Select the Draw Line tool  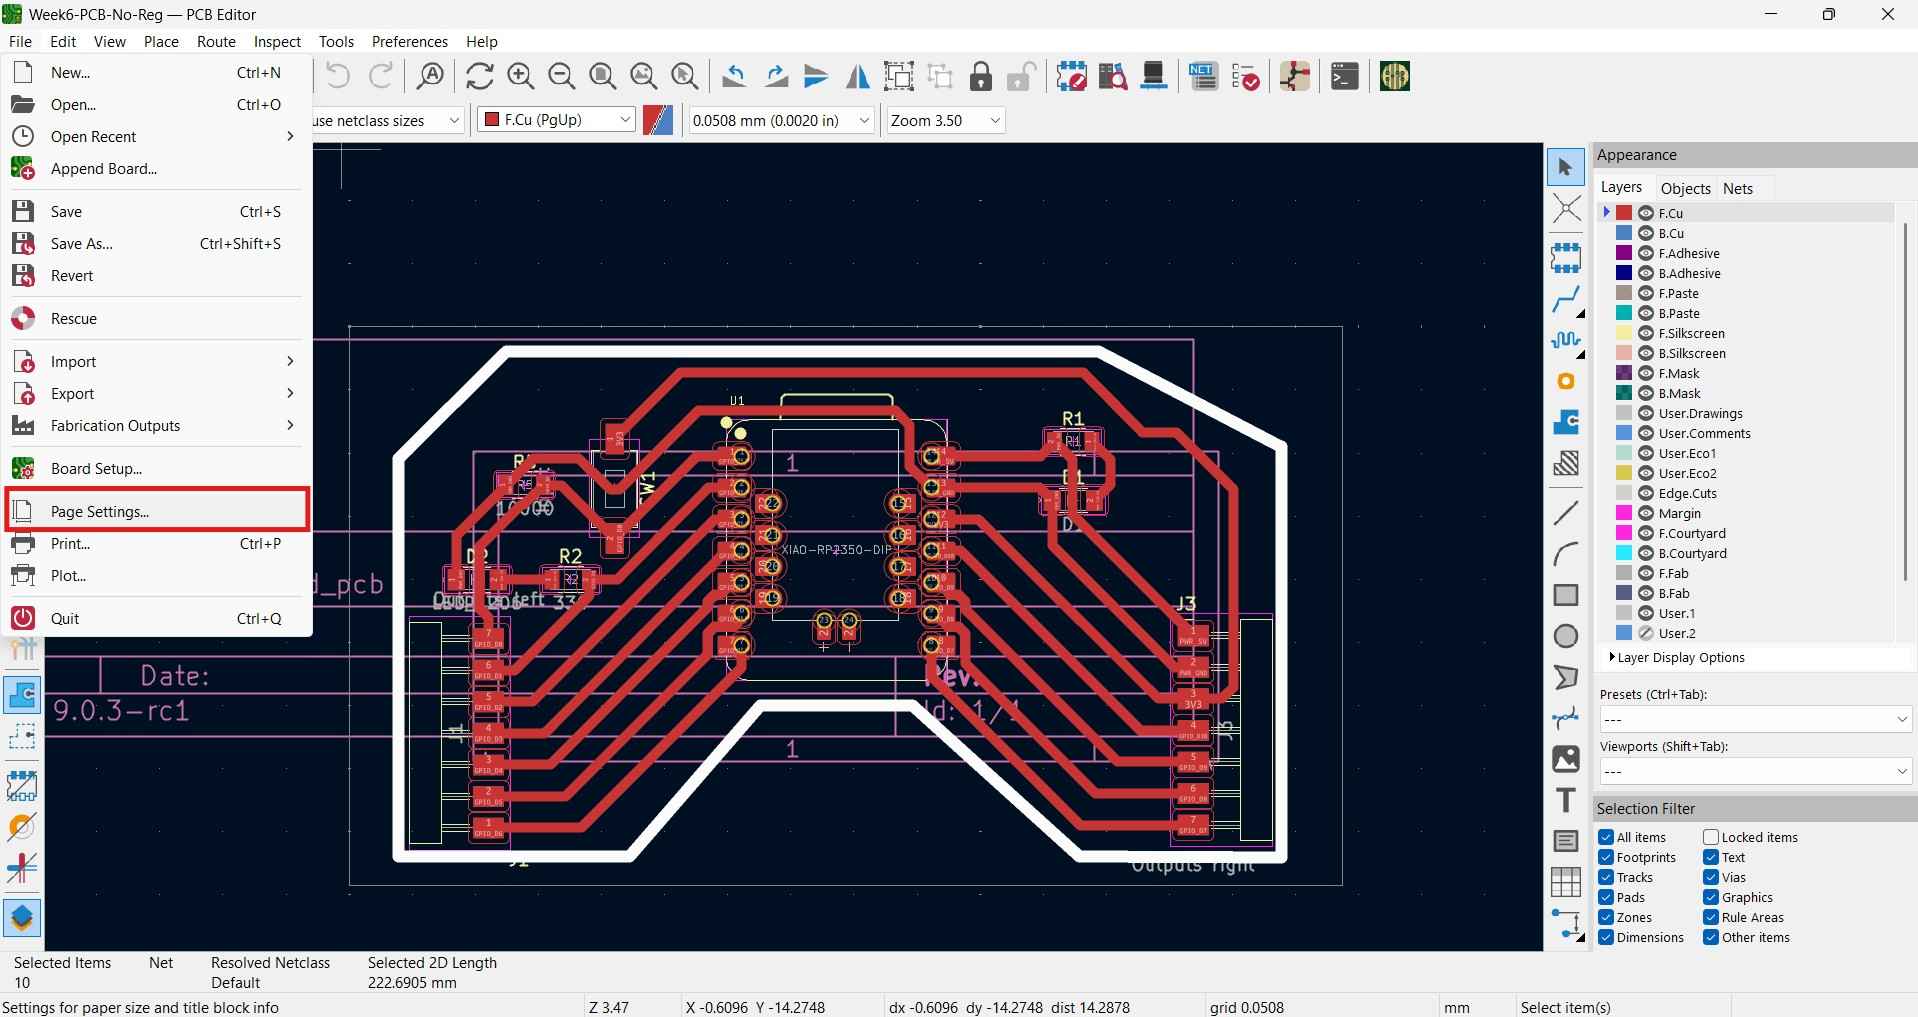coord(1566,513)
